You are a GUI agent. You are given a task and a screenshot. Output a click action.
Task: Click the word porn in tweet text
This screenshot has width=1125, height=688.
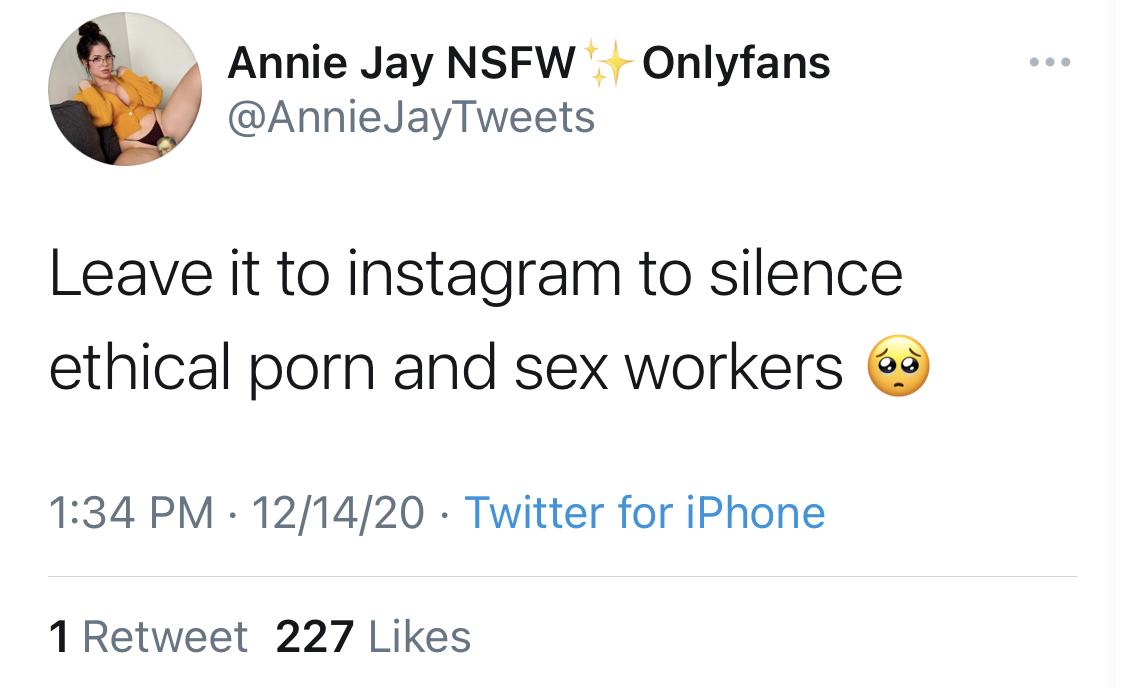point(312,371)
